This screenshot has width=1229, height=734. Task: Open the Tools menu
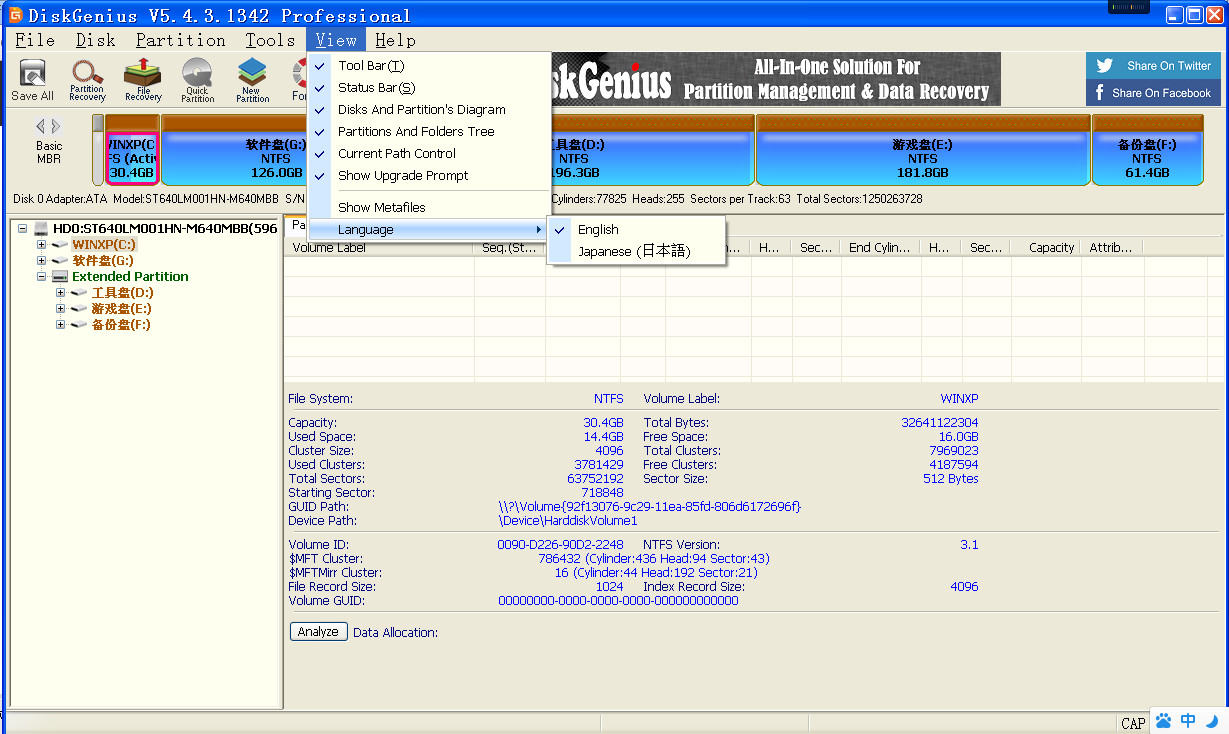click(270, 40)
